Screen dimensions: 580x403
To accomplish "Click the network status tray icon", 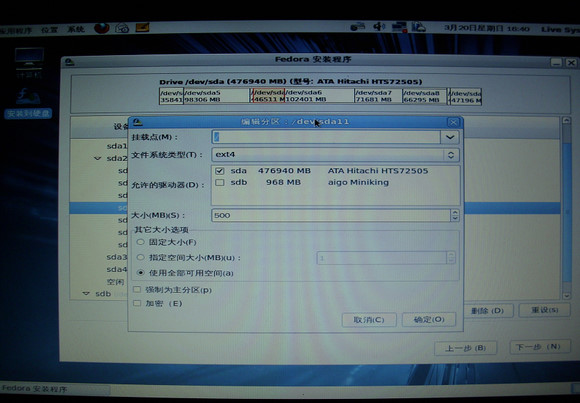I will pyautogui.click(x=399, y=27).
